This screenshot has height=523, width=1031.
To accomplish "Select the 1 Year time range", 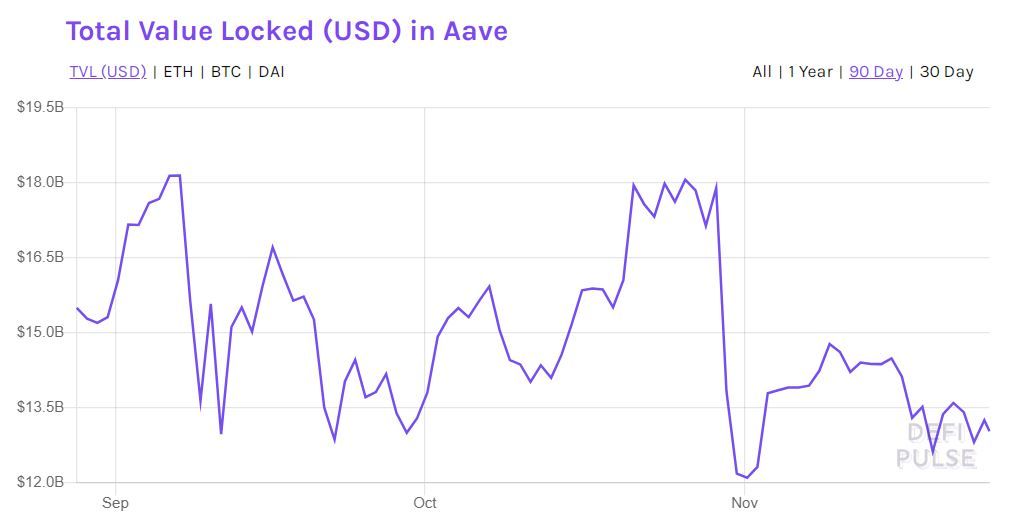I will 811,72.
